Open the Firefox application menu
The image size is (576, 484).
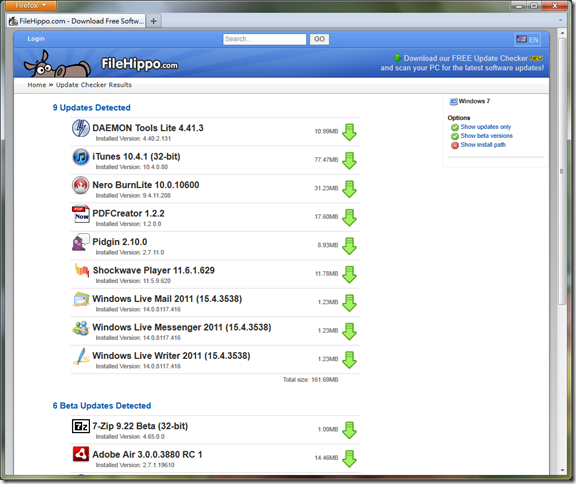pyautogui.click(x=30, y=6)
